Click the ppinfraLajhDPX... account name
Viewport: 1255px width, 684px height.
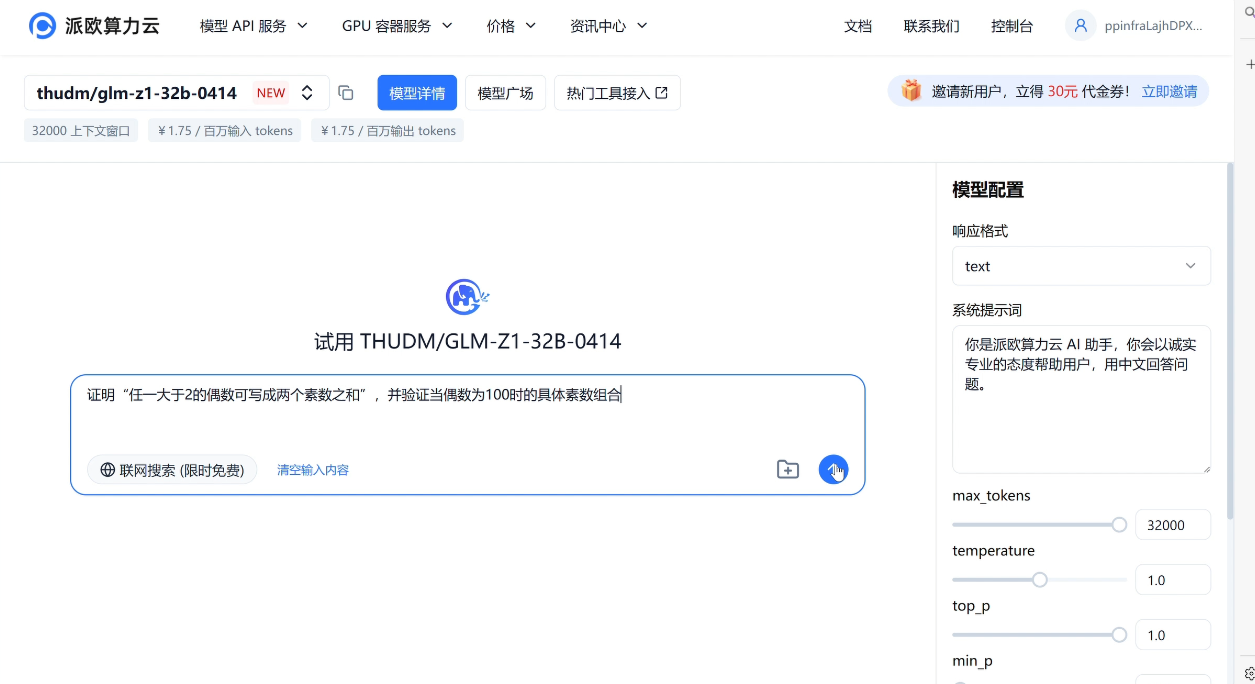(1153, 27)
